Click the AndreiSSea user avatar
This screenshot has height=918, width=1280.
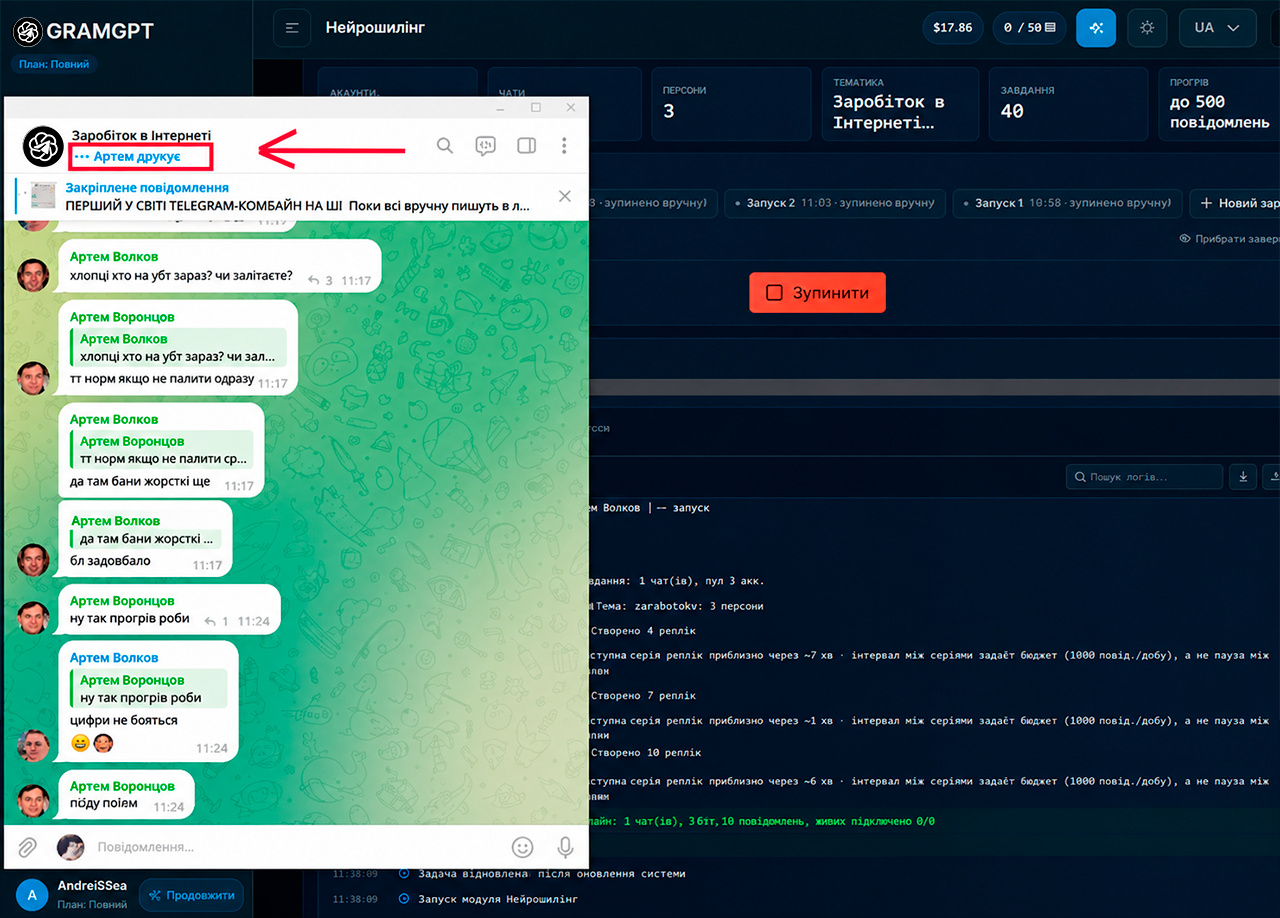pos(31,895)
